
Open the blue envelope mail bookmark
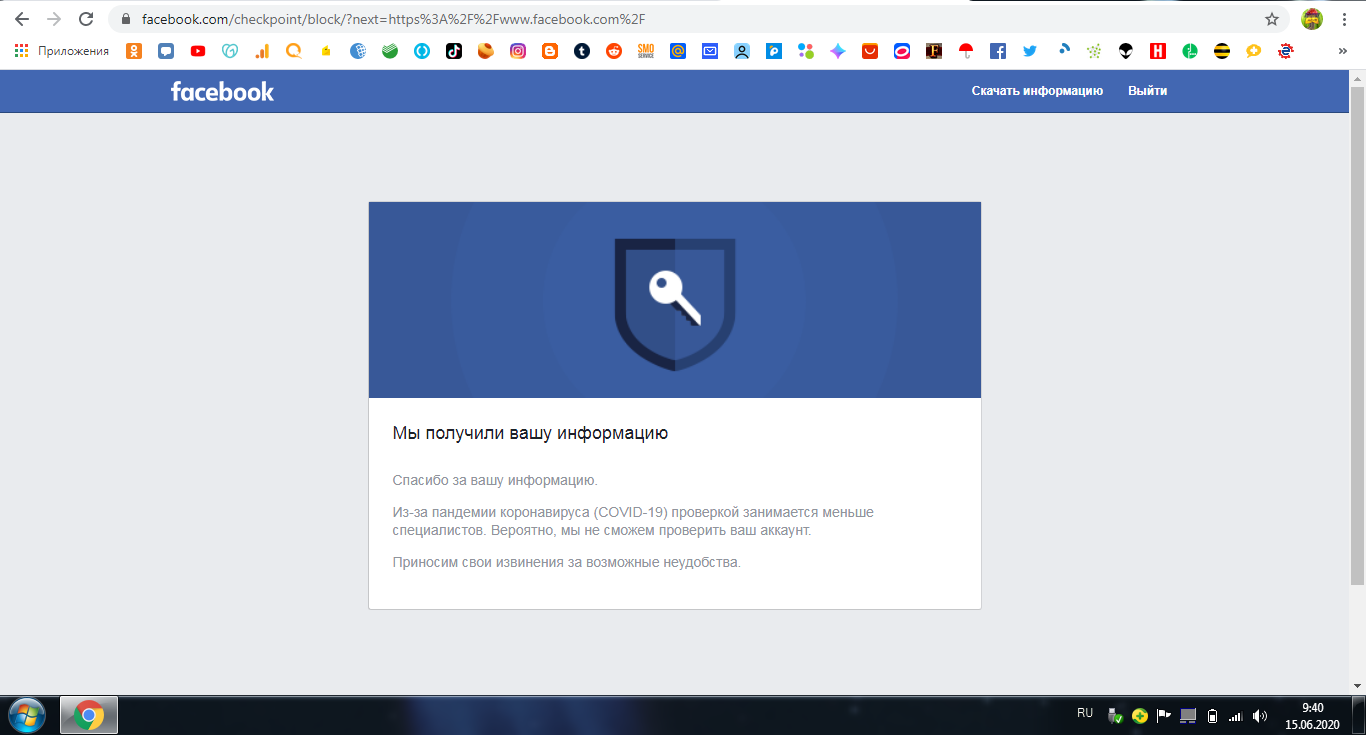(x=710, y=51)
